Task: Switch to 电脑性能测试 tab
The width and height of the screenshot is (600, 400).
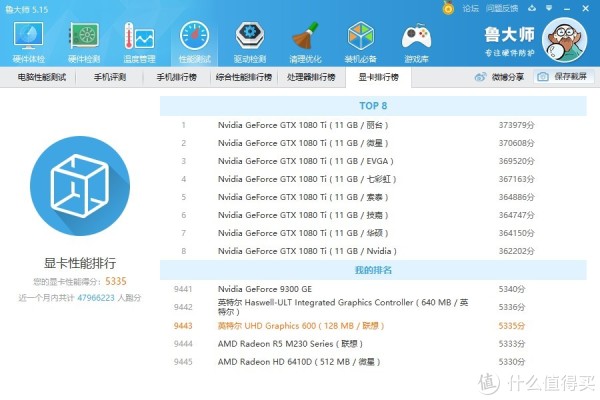Action: 42,77
